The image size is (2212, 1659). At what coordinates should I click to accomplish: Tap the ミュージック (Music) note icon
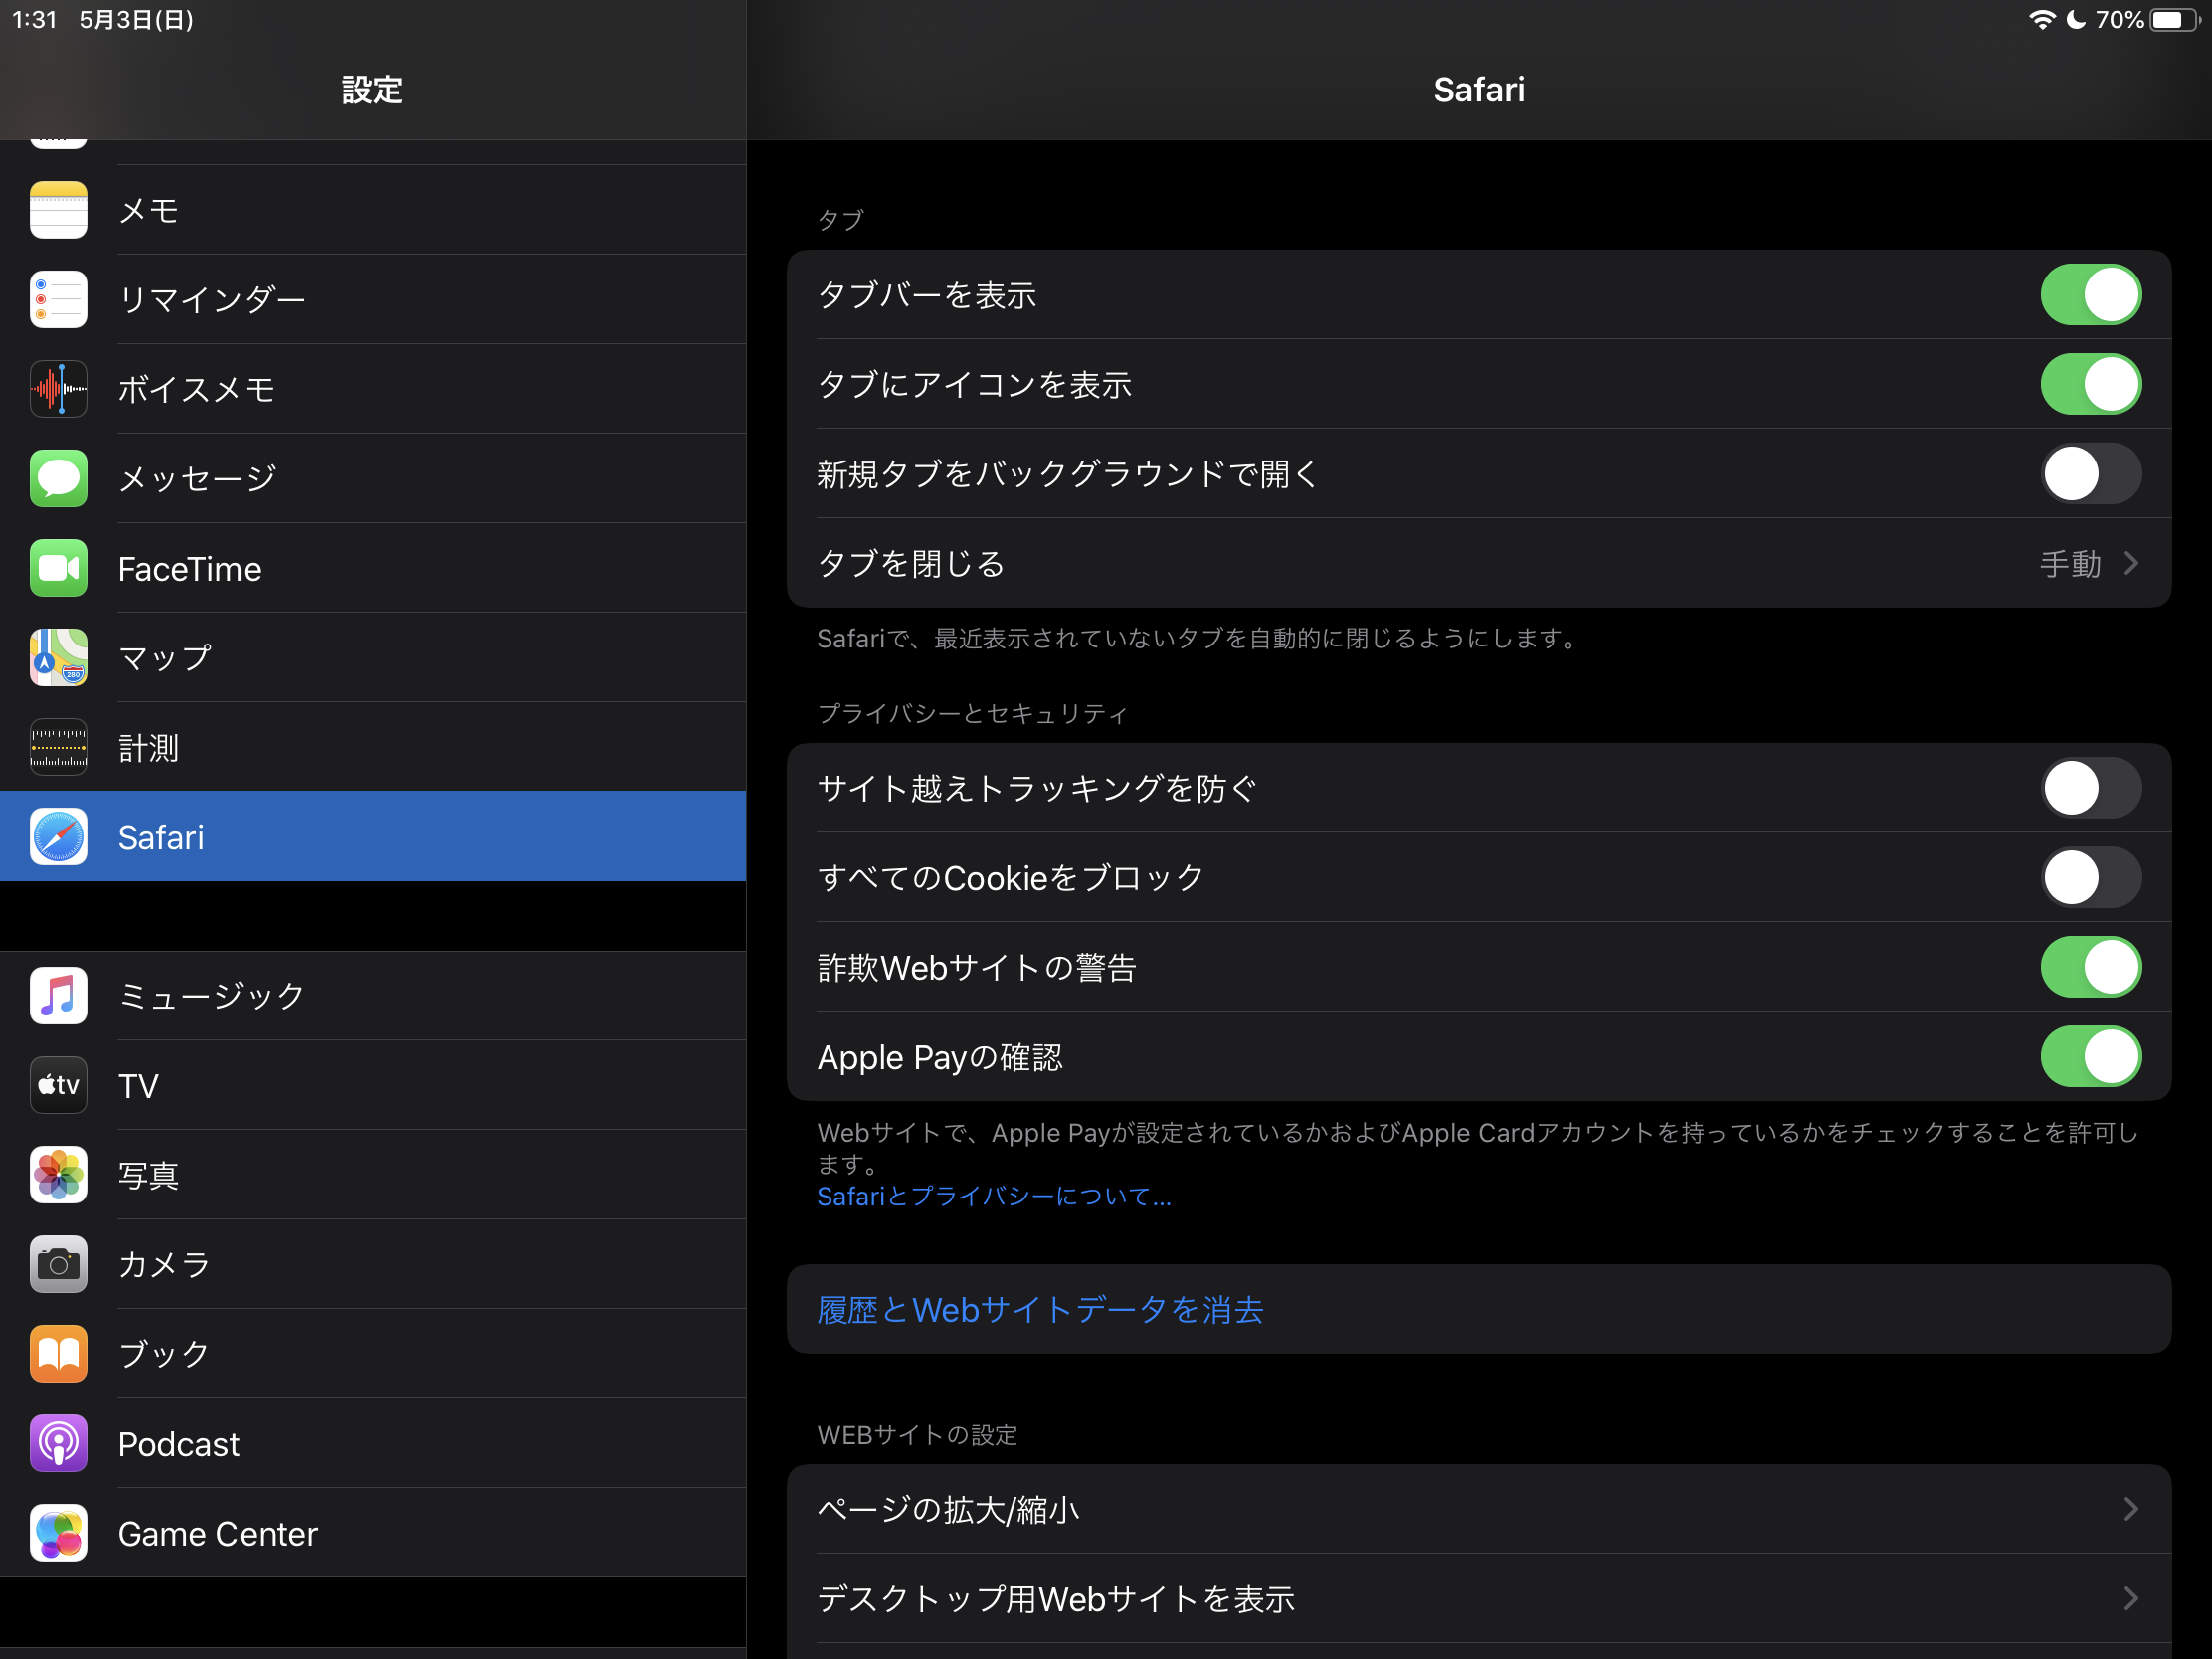coord(58,995)
